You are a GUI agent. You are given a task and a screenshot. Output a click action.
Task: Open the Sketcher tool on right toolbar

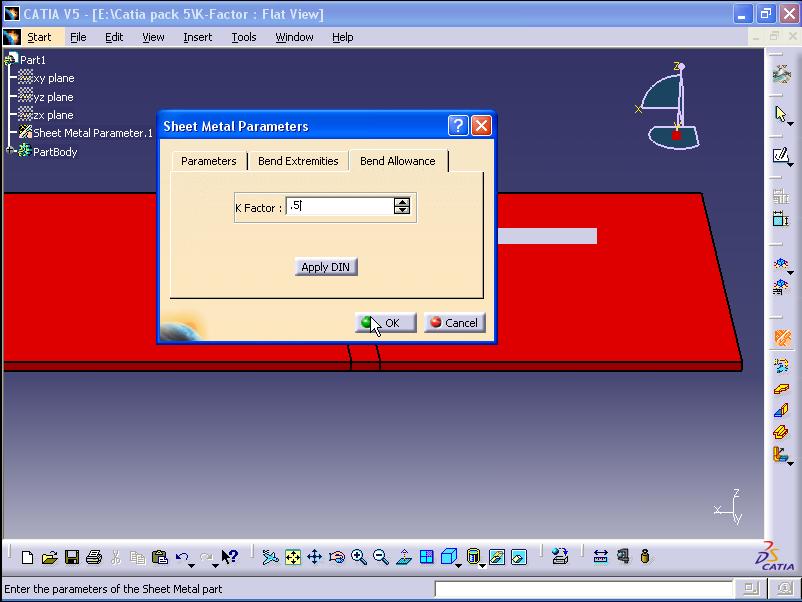pyautogui.click(x=781, y=156)
